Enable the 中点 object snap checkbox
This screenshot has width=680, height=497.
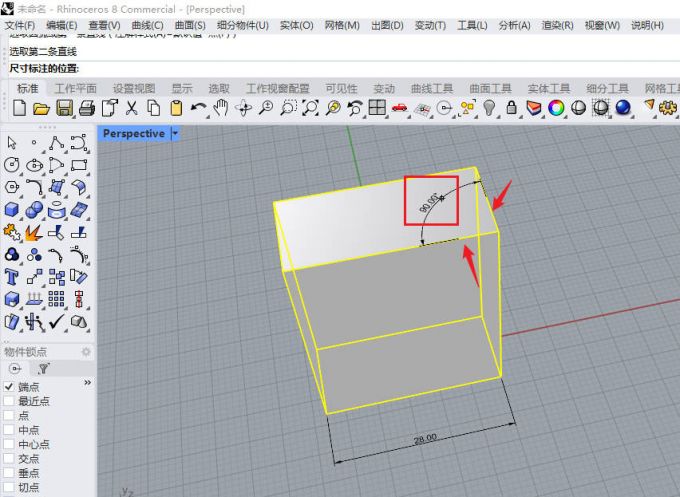(x=9, y=429)
